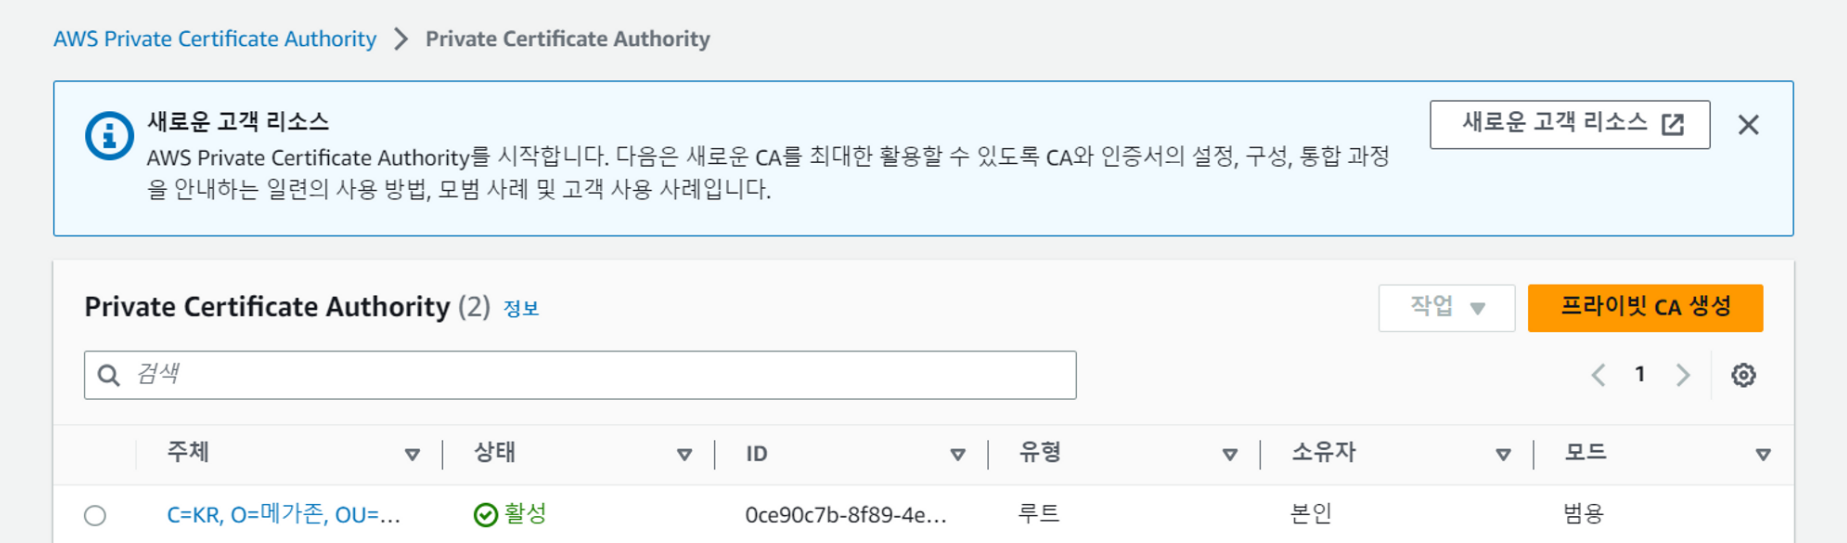The width and height of the screenshot is (1847, 543).
Task: Go to previous page of results
Action: pyautogui.click(x=1598, y=375)
